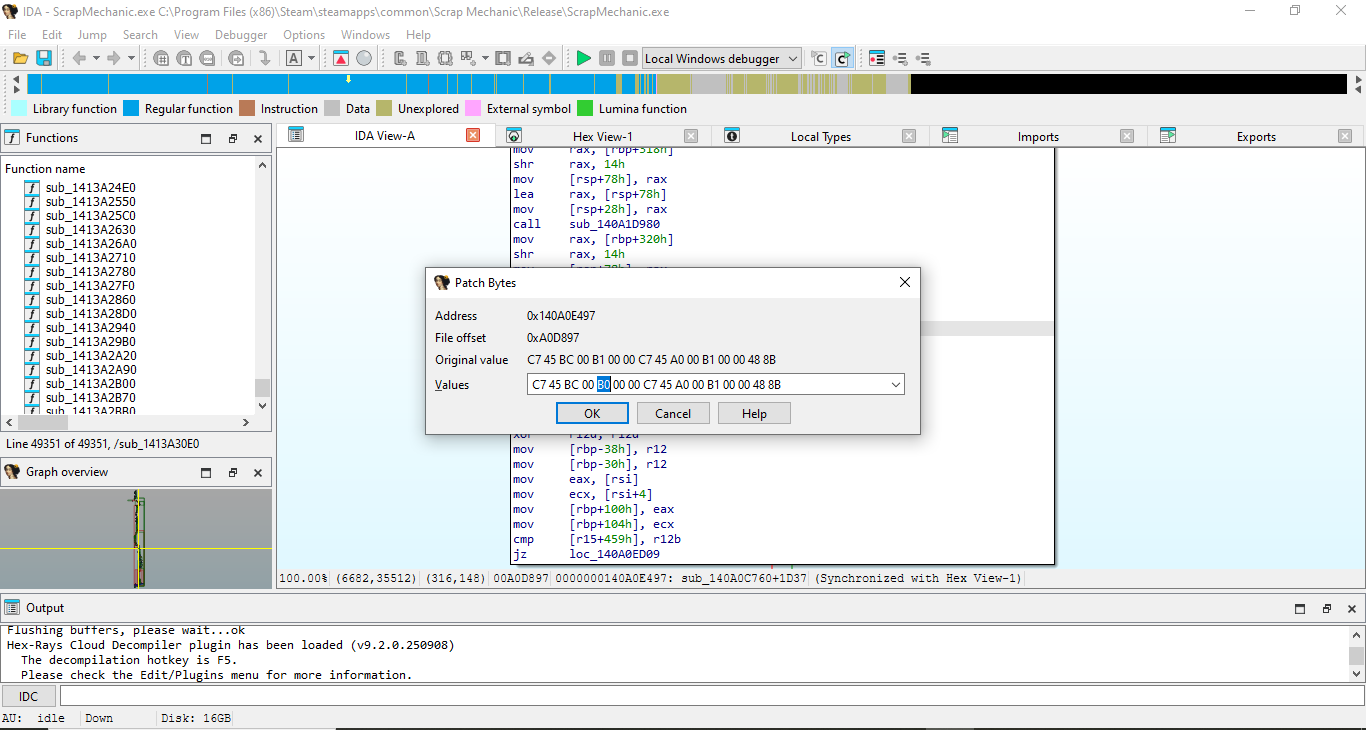Click the IDC button beside command line
The width and height of the screenshot is (1366, 730).
[x=28, y=696]
